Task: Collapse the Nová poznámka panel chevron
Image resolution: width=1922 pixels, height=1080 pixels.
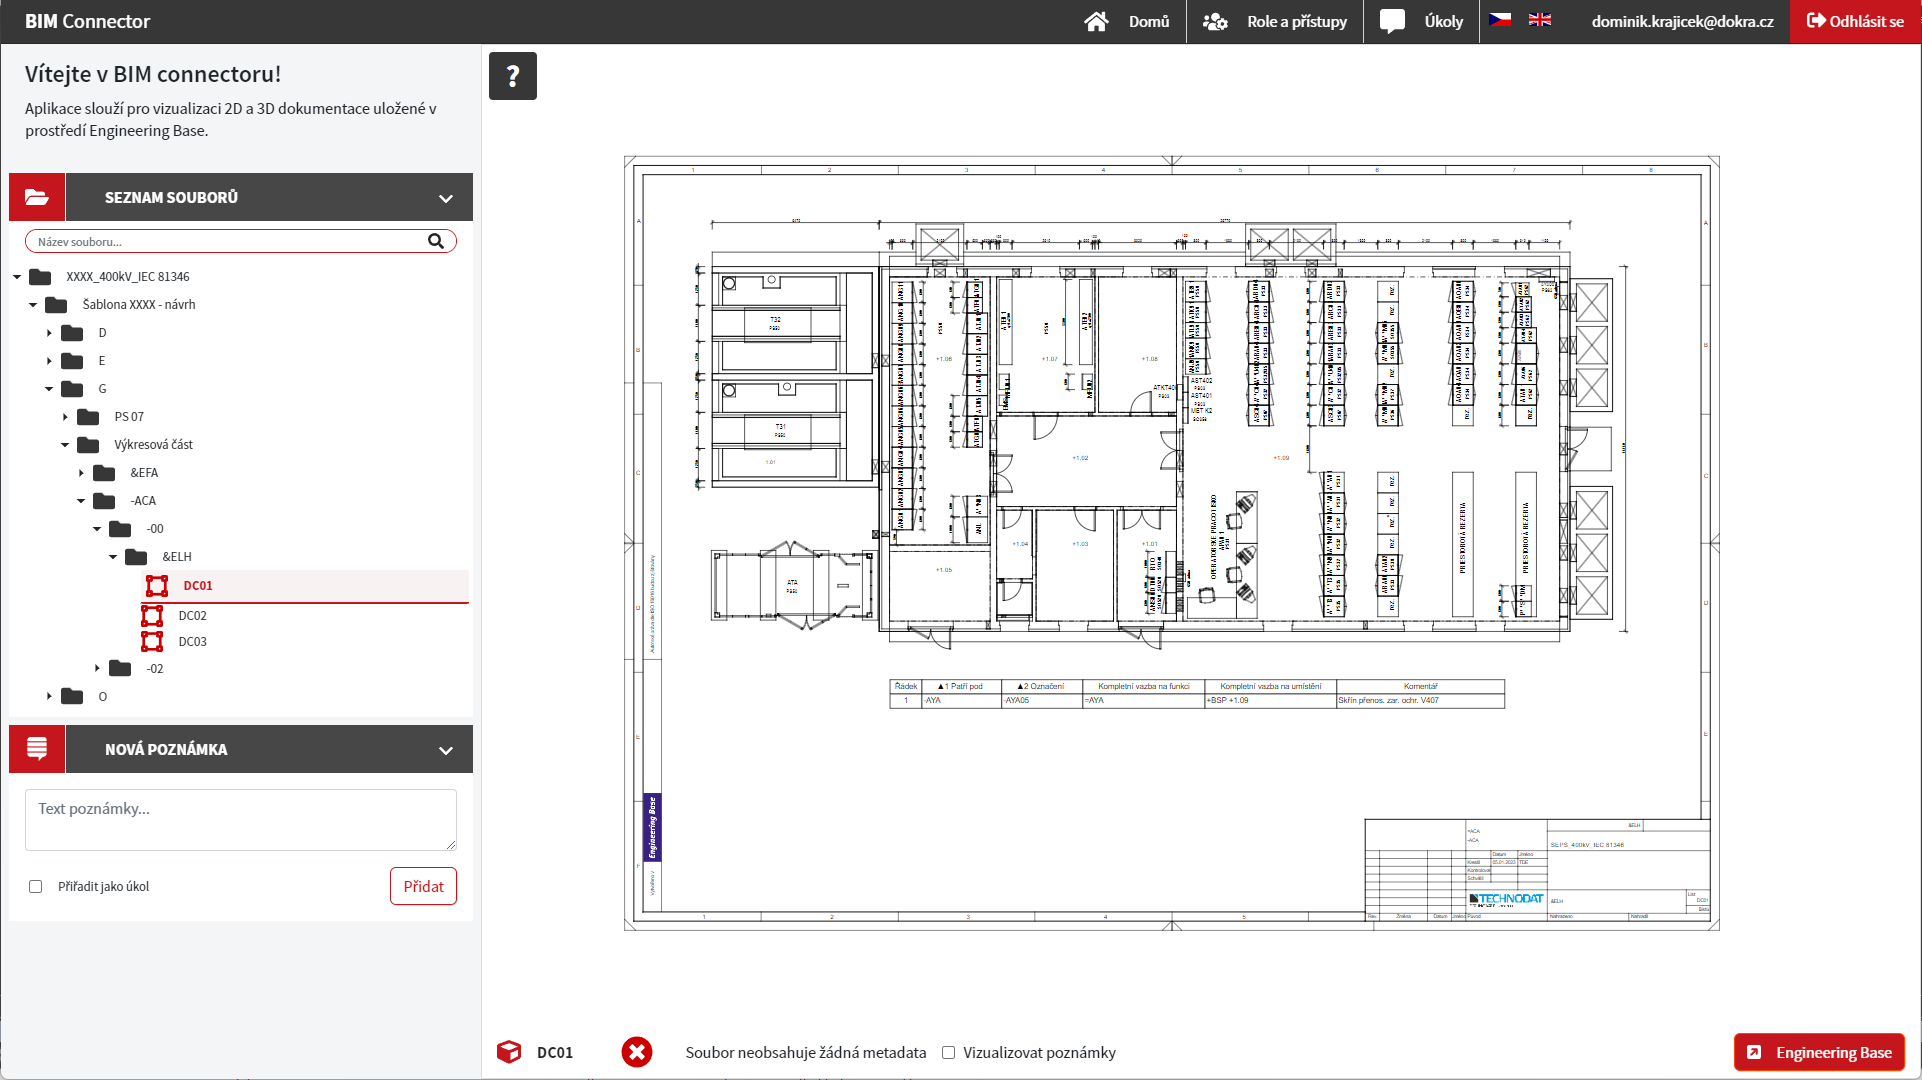Action: pos(446,750)
